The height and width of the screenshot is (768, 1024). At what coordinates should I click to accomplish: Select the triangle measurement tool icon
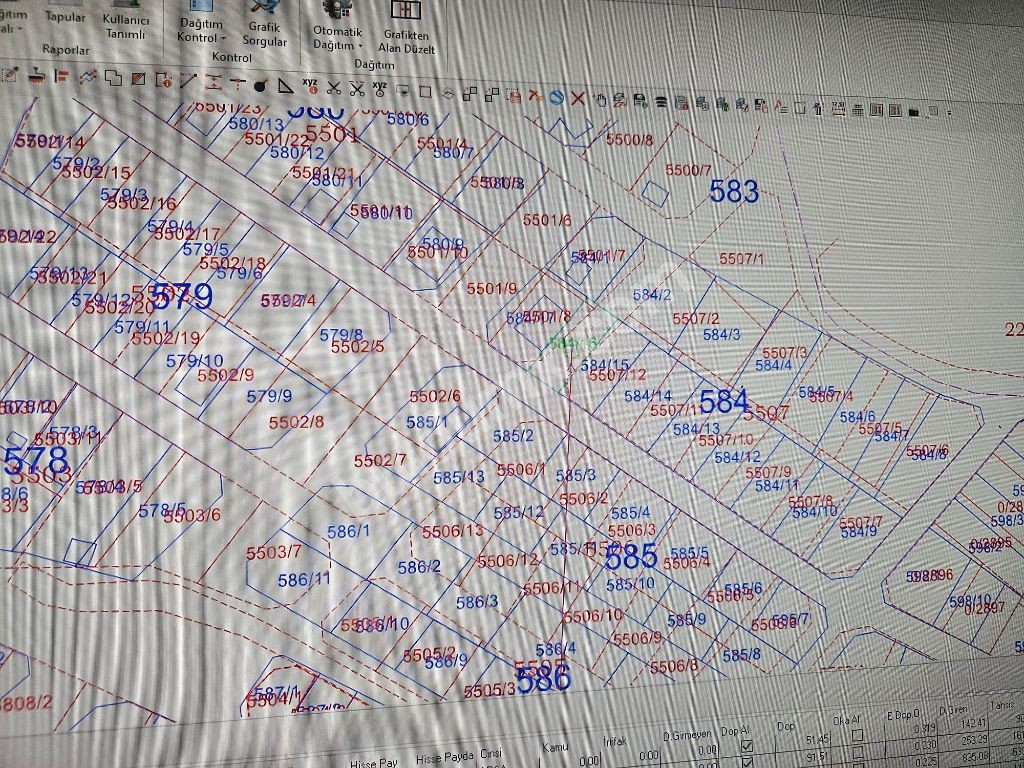click(285, 86)
